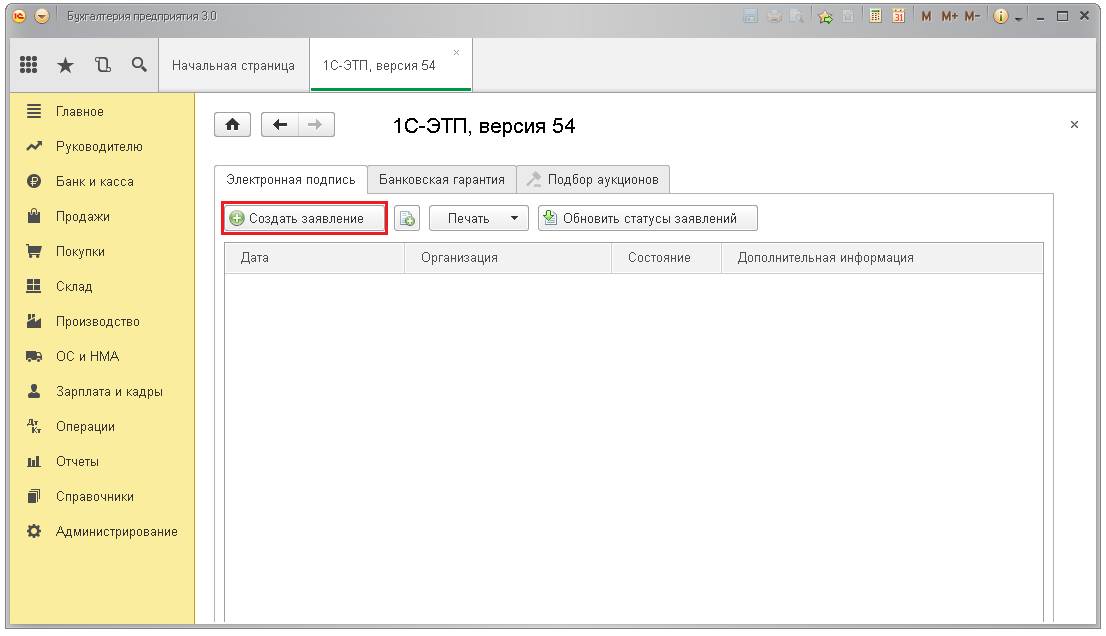Open the Favorites star icon
The image size is (1106, 636).
(x=65, y=66)
